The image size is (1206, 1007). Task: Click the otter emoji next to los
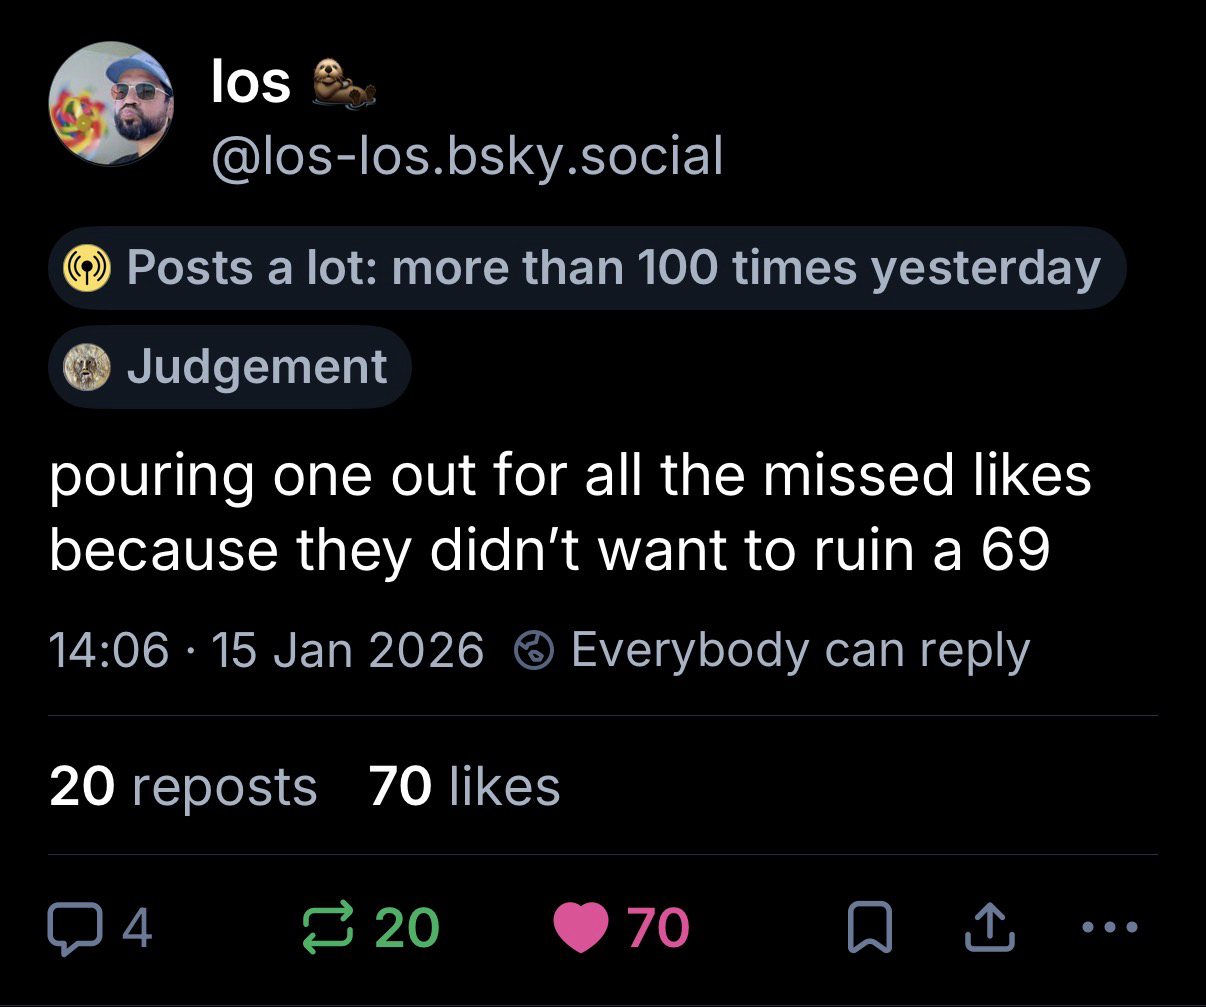point(343,84)
